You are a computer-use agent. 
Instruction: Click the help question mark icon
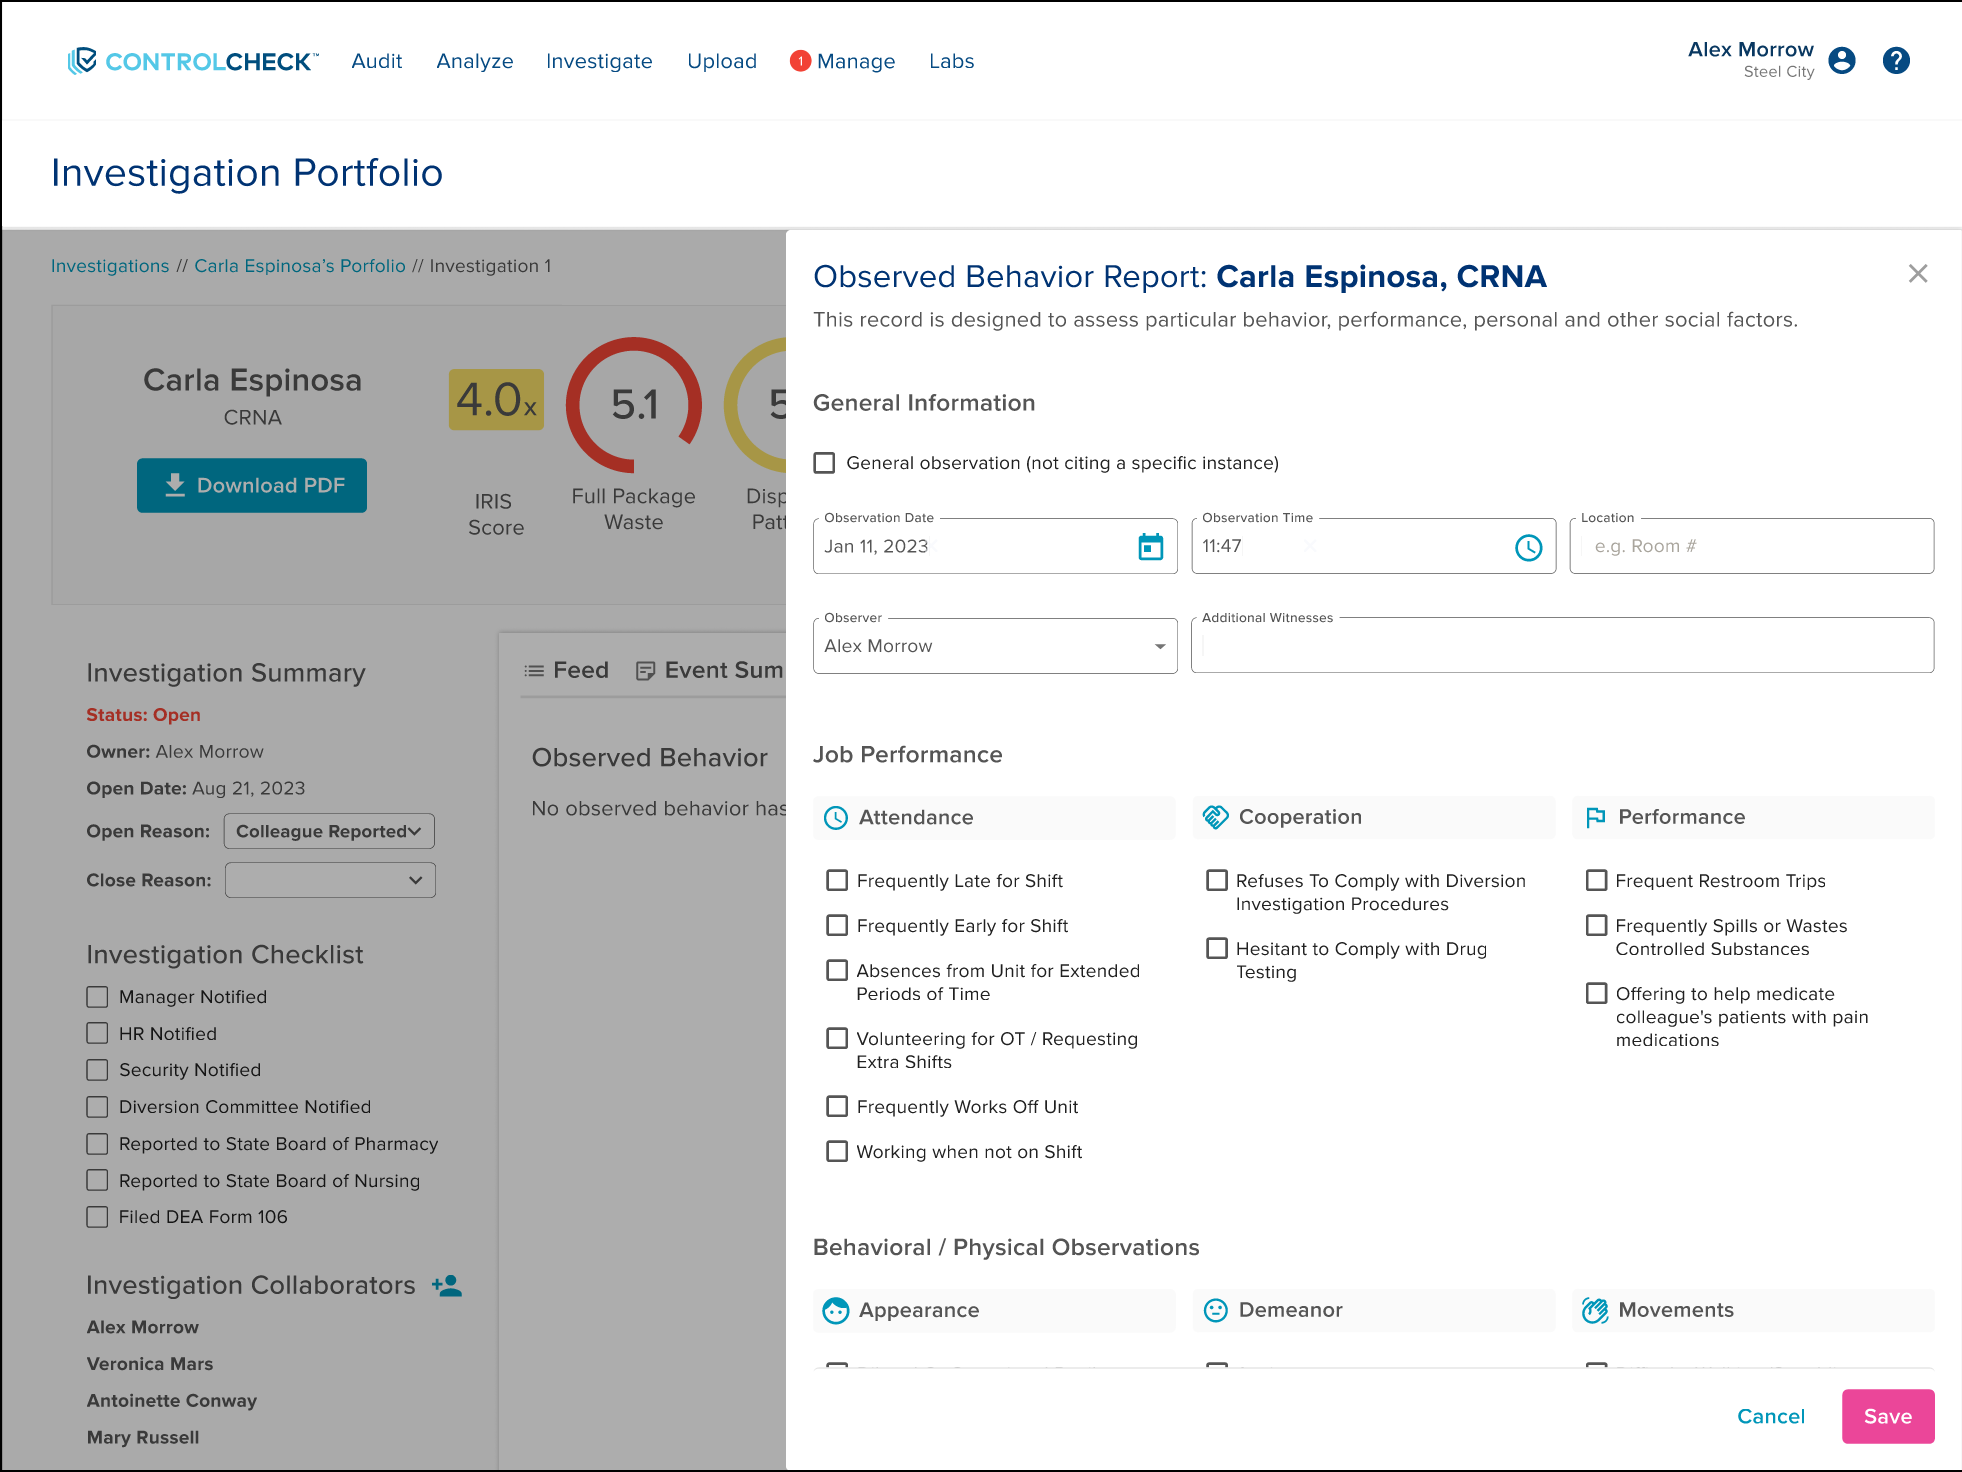click(x=1895, y=61)
